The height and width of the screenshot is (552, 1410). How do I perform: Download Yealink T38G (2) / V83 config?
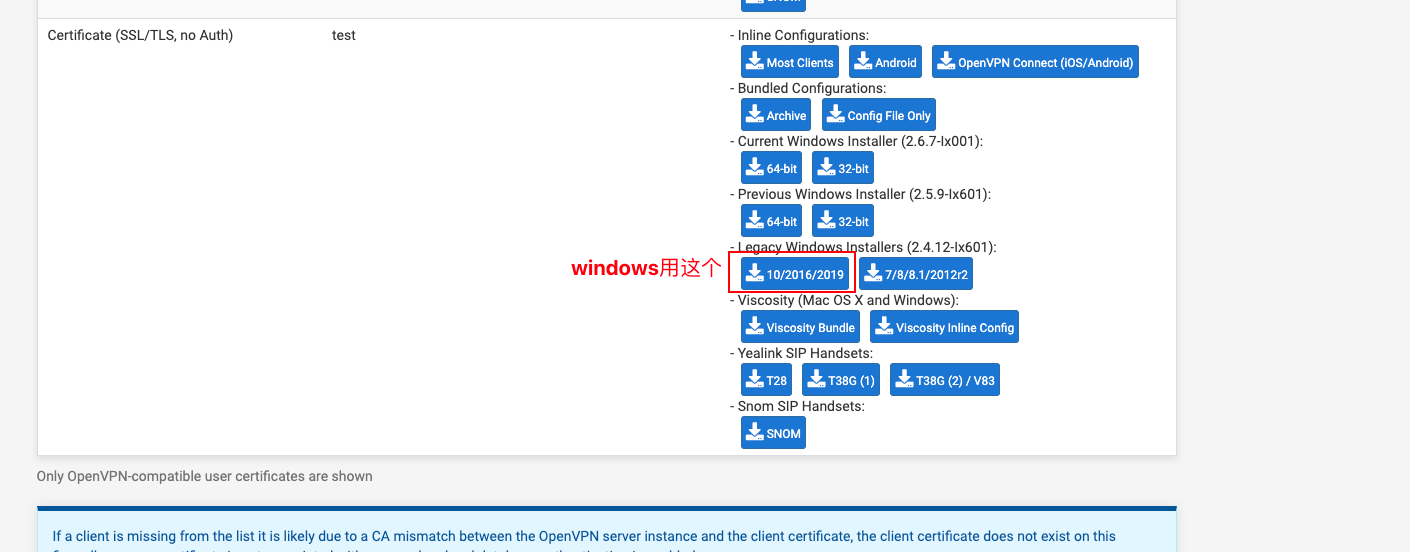point(945,380)
